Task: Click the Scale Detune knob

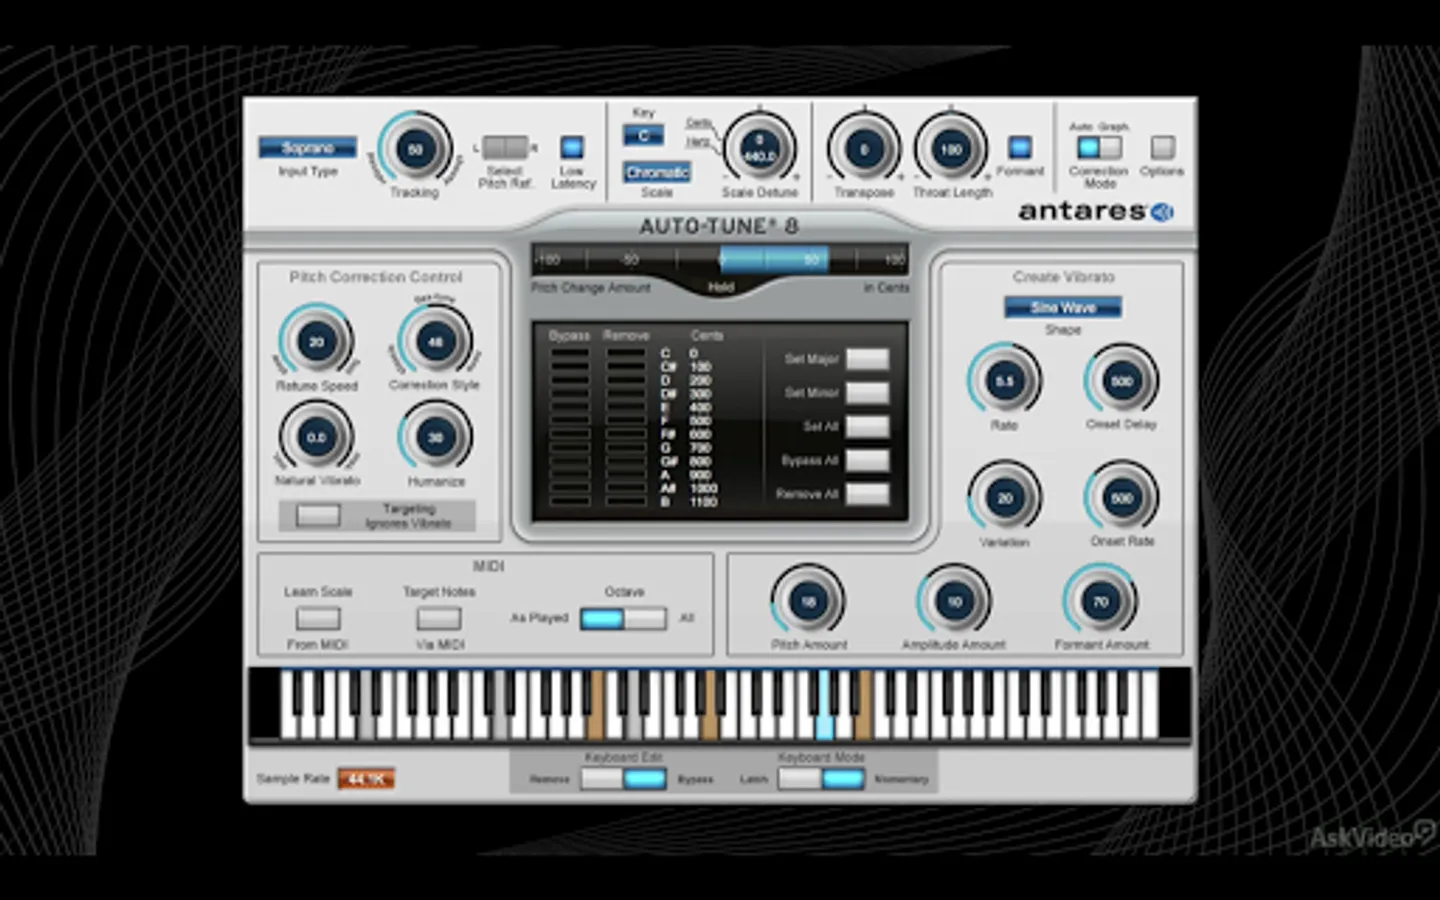Action: point(759,149)
